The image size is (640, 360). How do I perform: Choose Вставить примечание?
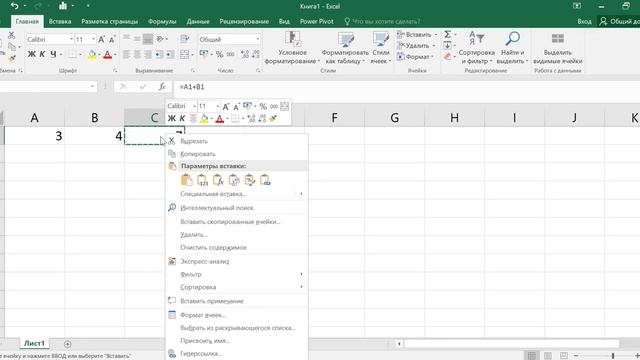click(x=237, y=301)
